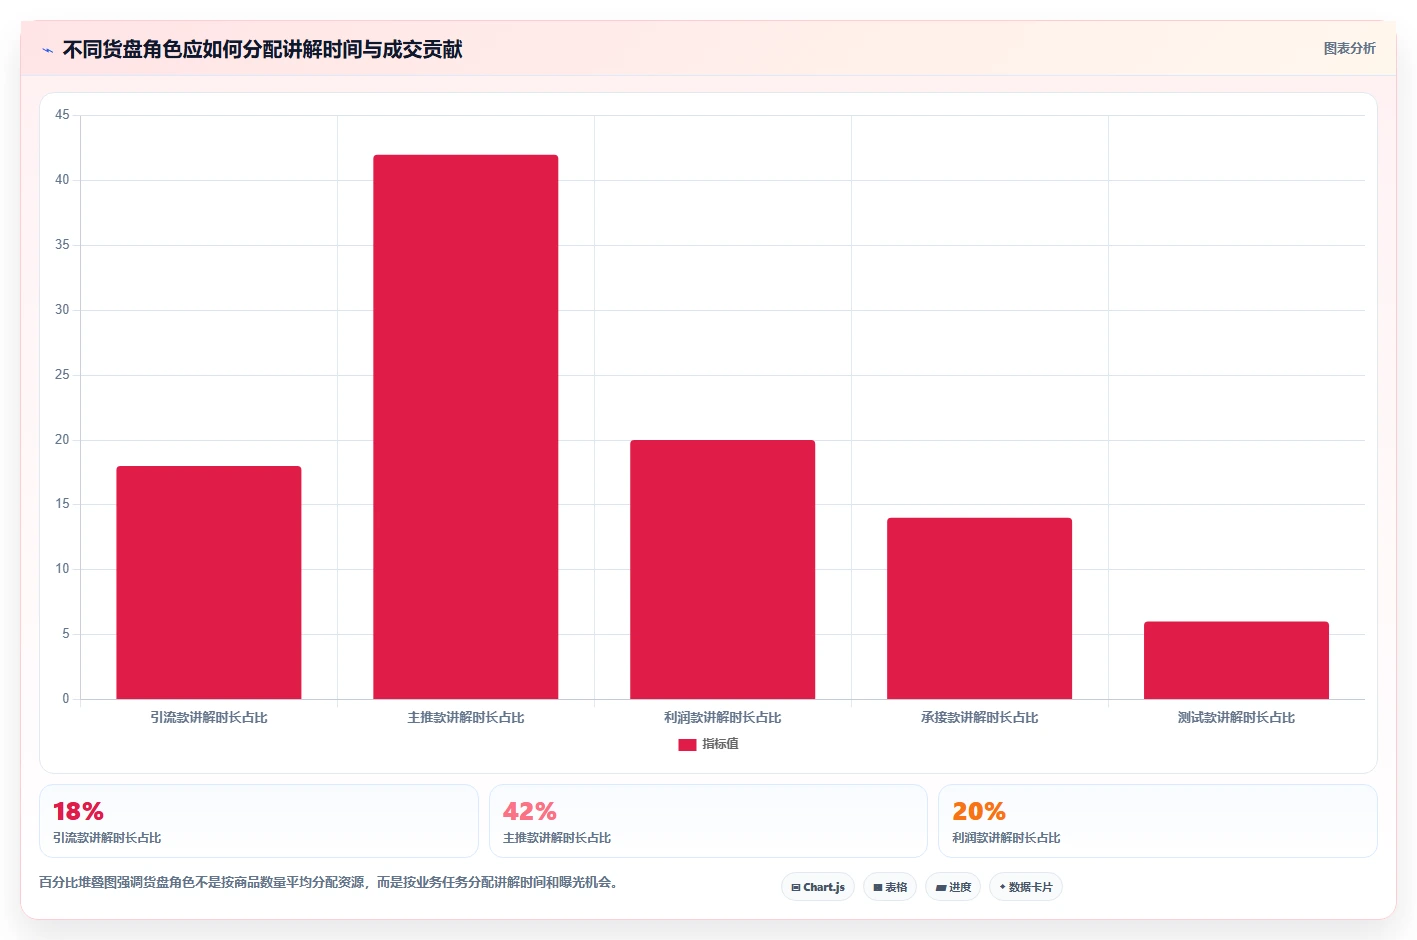The image size is (1417, 940).
Task: Select the 主推款讲解时长占比 bar
Action: 465,427
